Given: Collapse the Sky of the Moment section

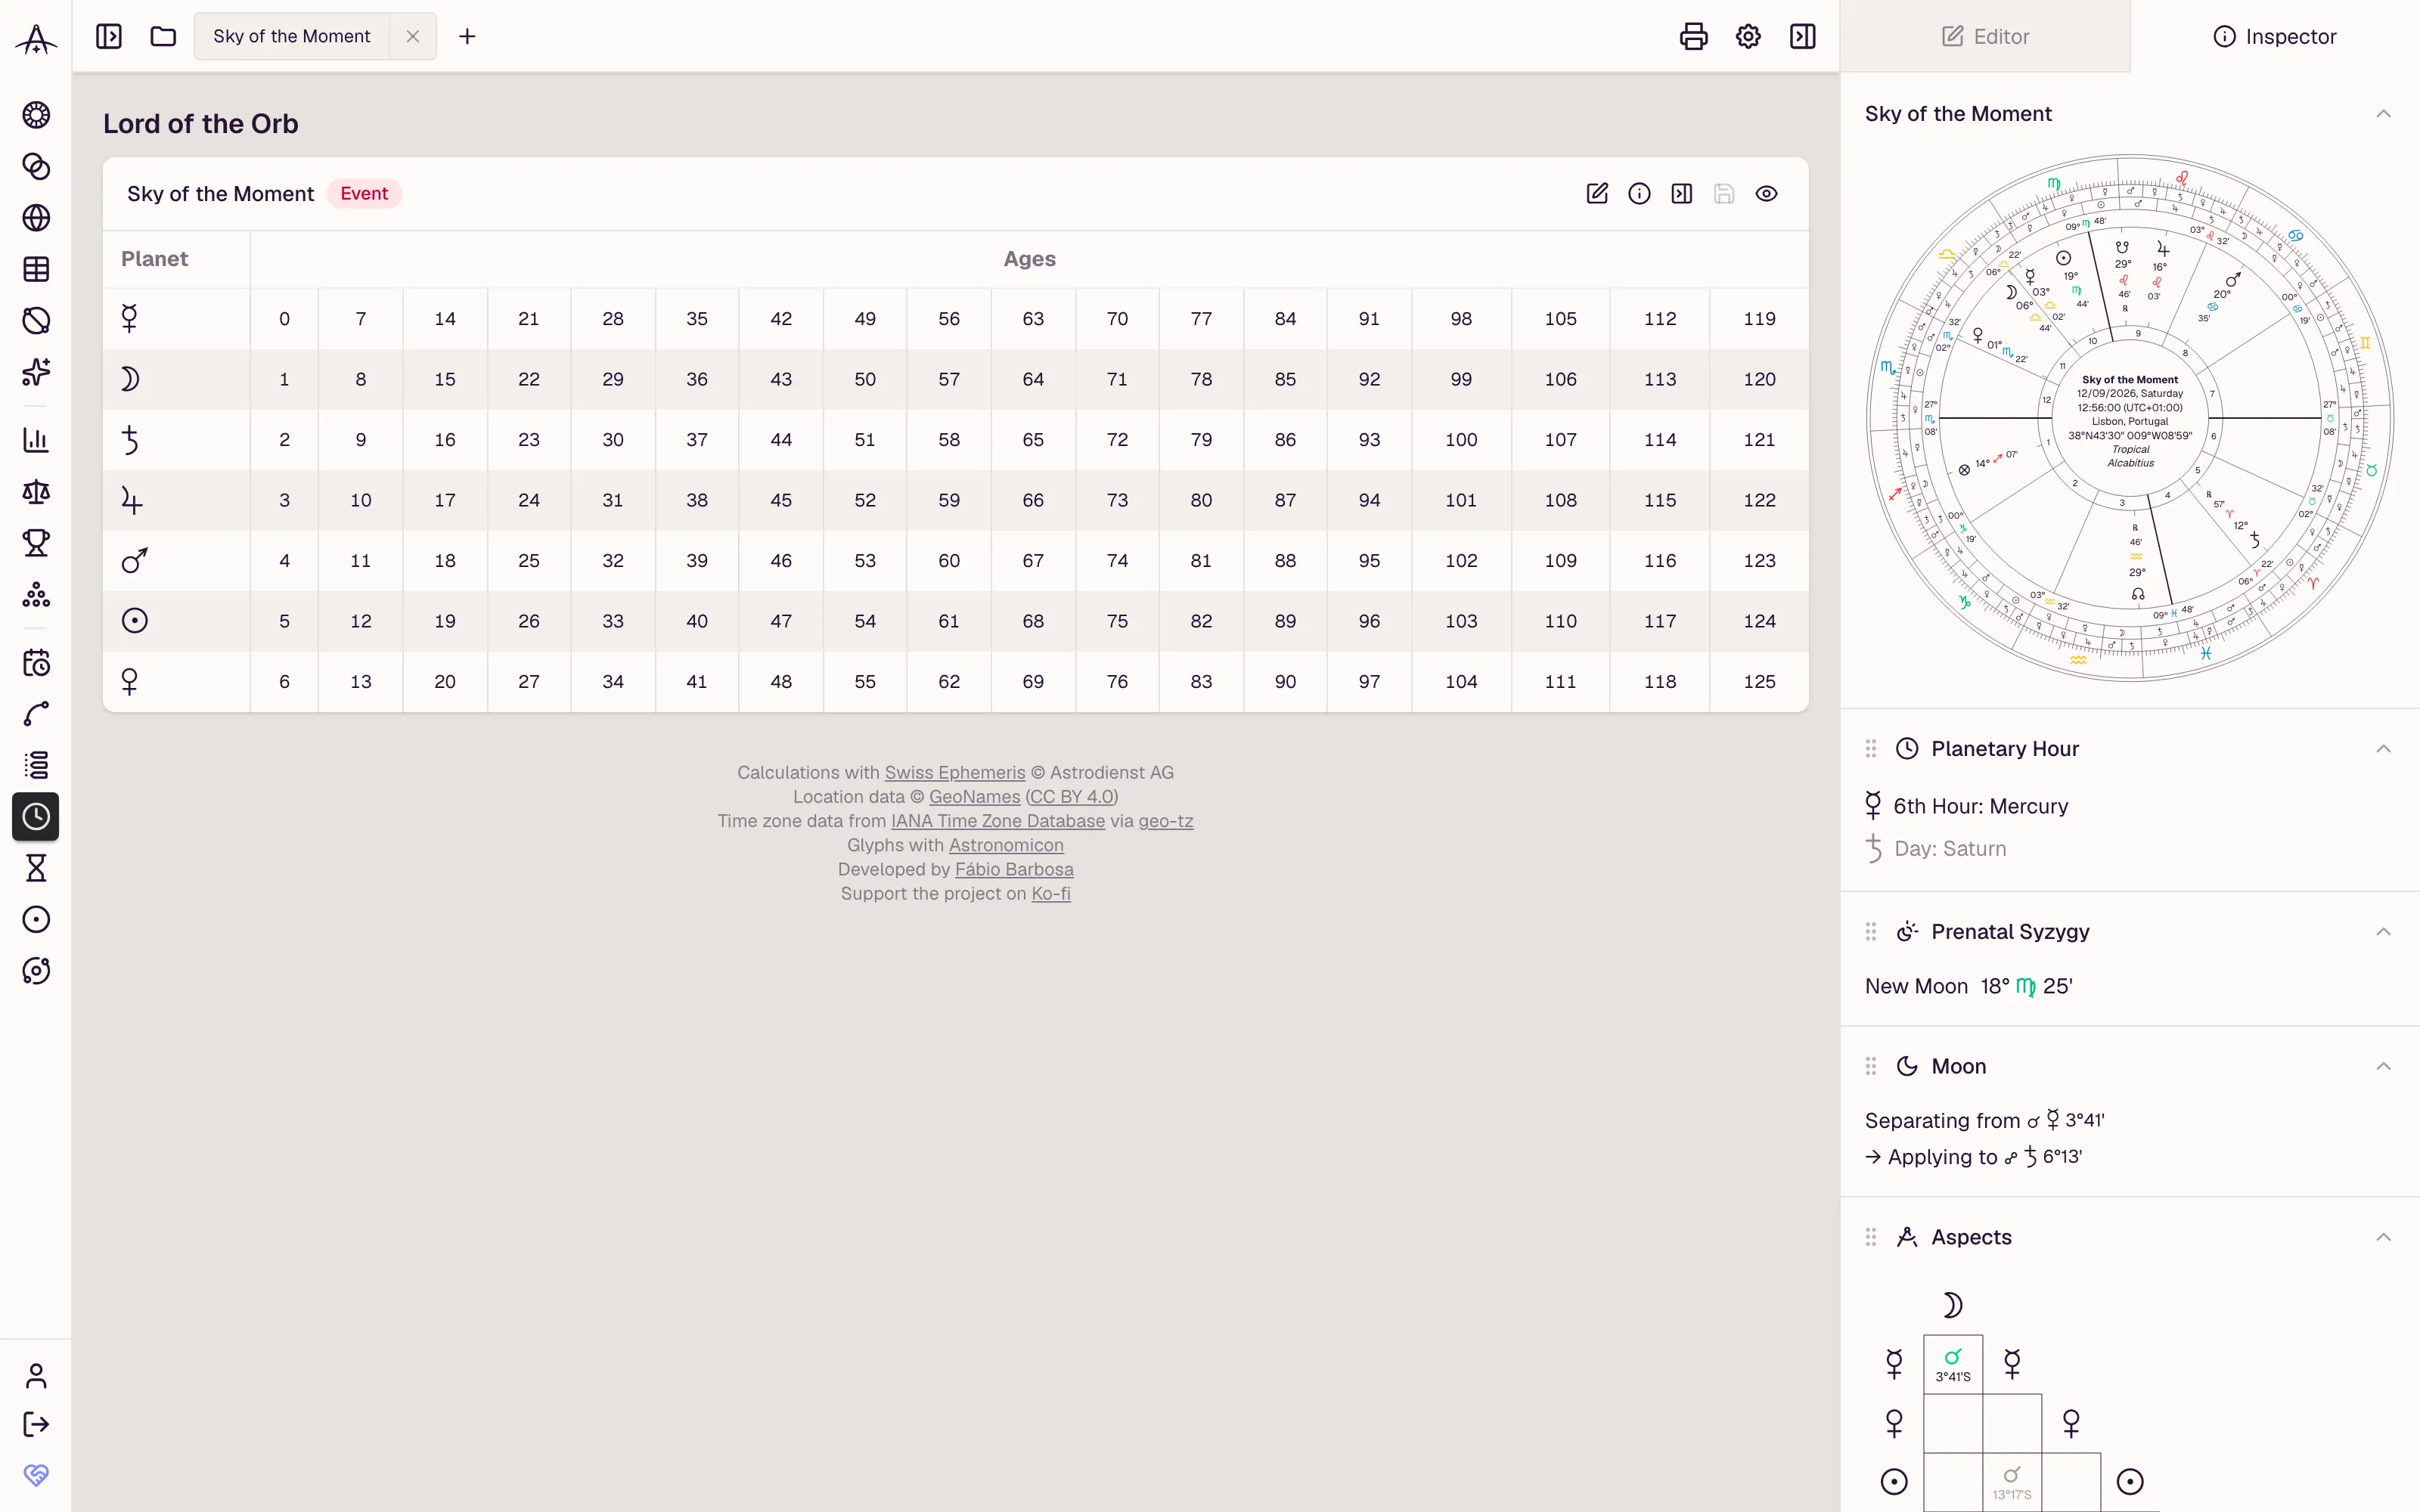Looking at the screenshot, I should (x=2383, y=114).
